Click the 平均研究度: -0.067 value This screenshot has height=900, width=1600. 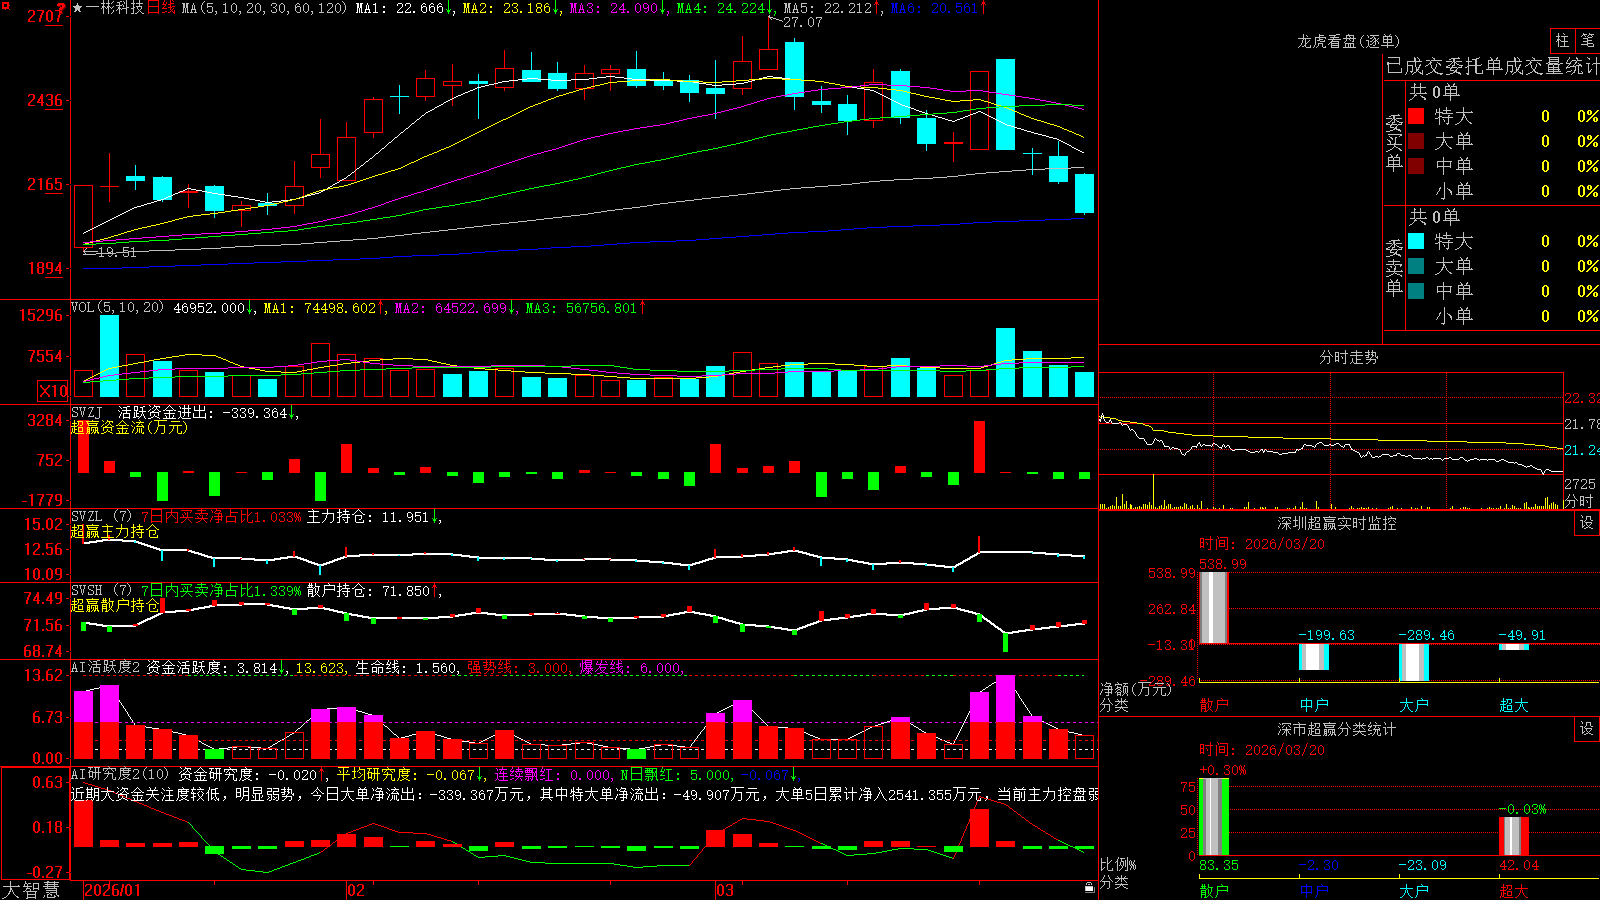(410, 775)
